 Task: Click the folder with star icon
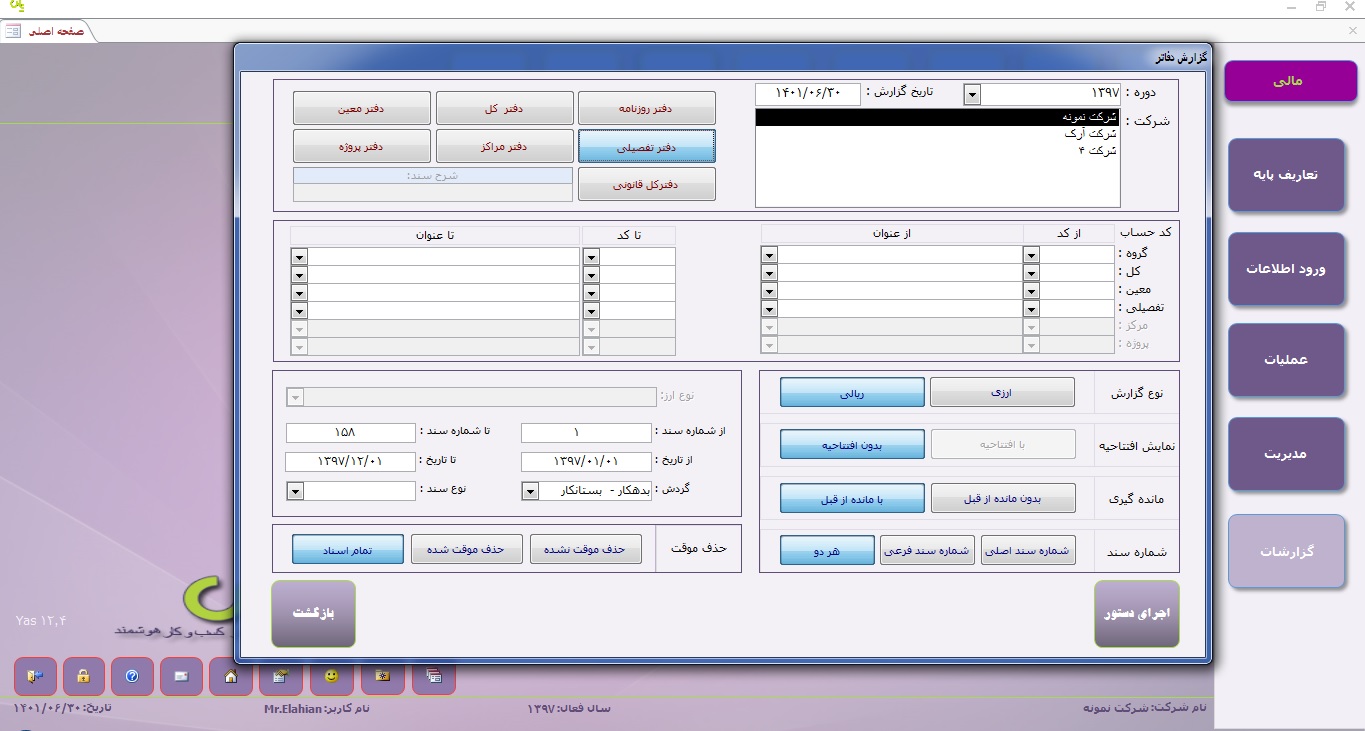pos(383,676)
